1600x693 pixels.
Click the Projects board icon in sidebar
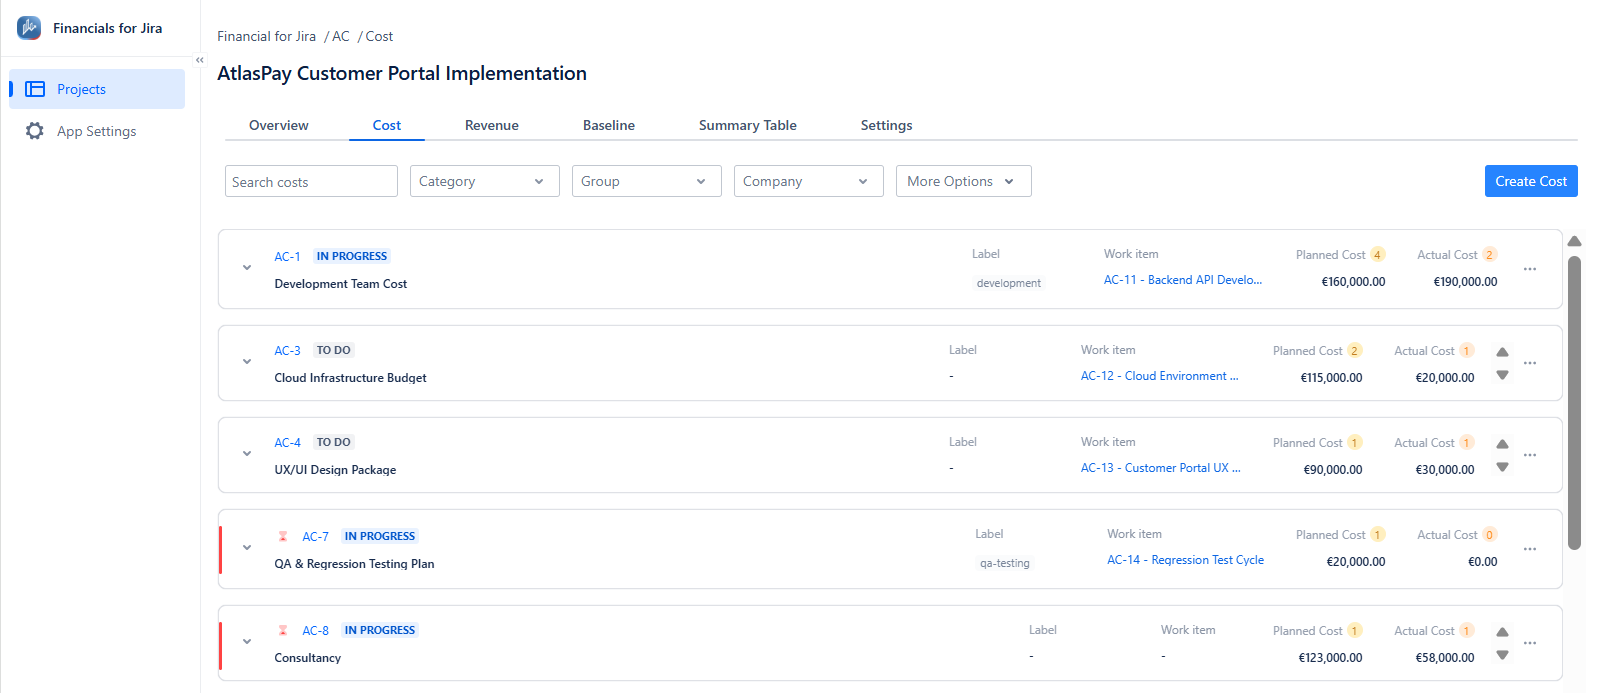35,89
